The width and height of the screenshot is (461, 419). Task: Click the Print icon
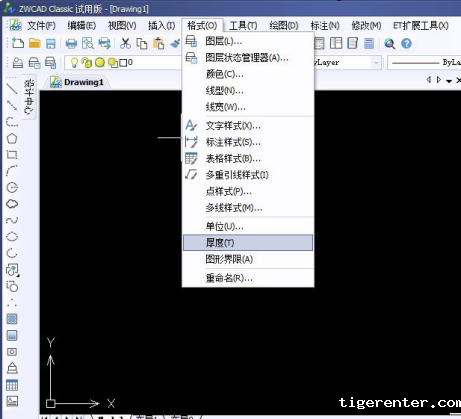(x=71, y=44)
